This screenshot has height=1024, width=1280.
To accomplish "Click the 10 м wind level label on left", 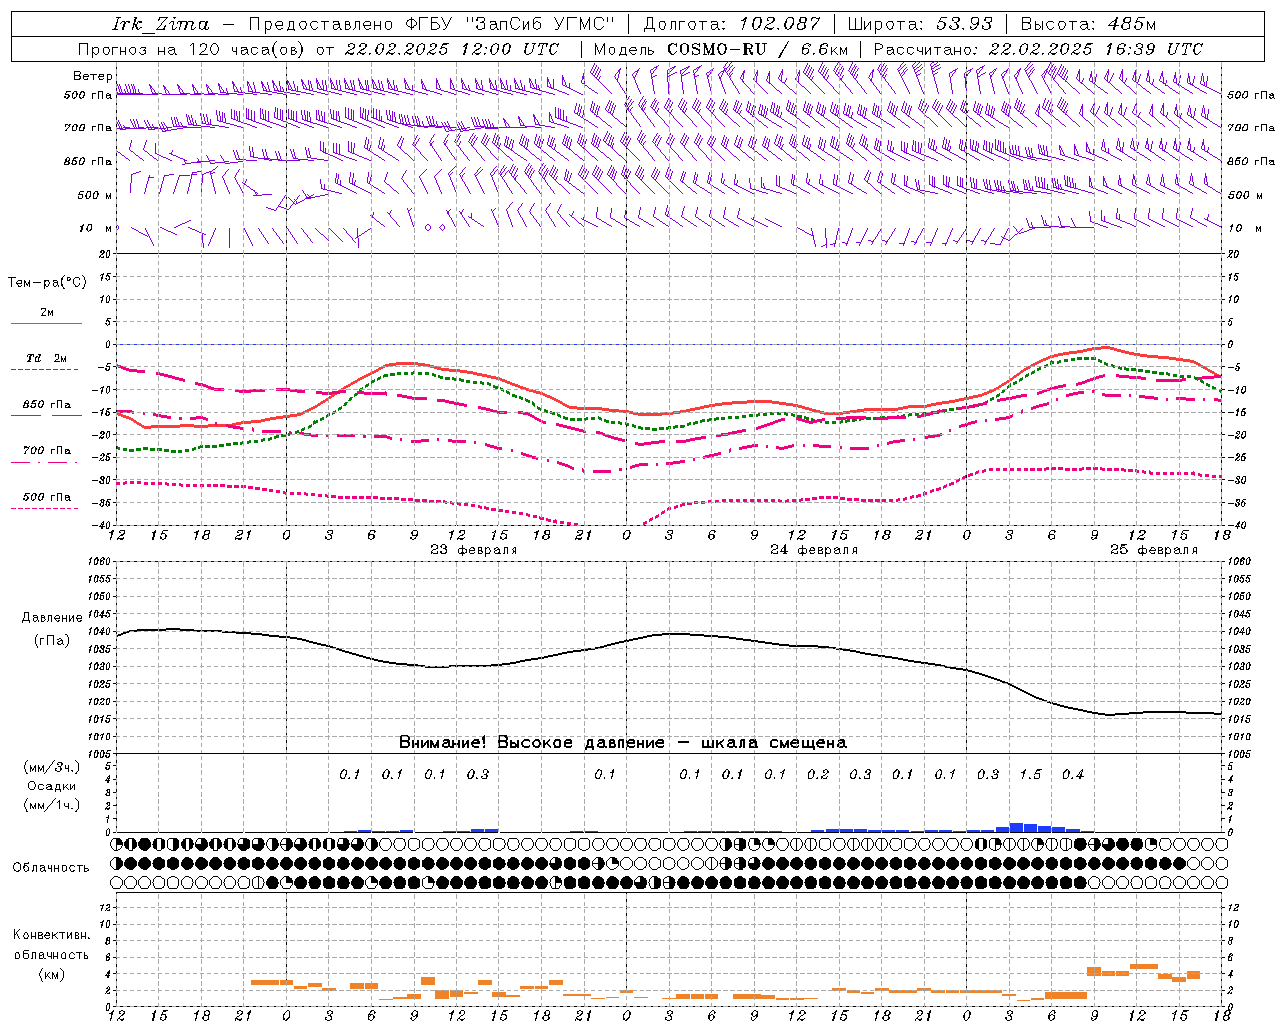I will tap(96, 228).
